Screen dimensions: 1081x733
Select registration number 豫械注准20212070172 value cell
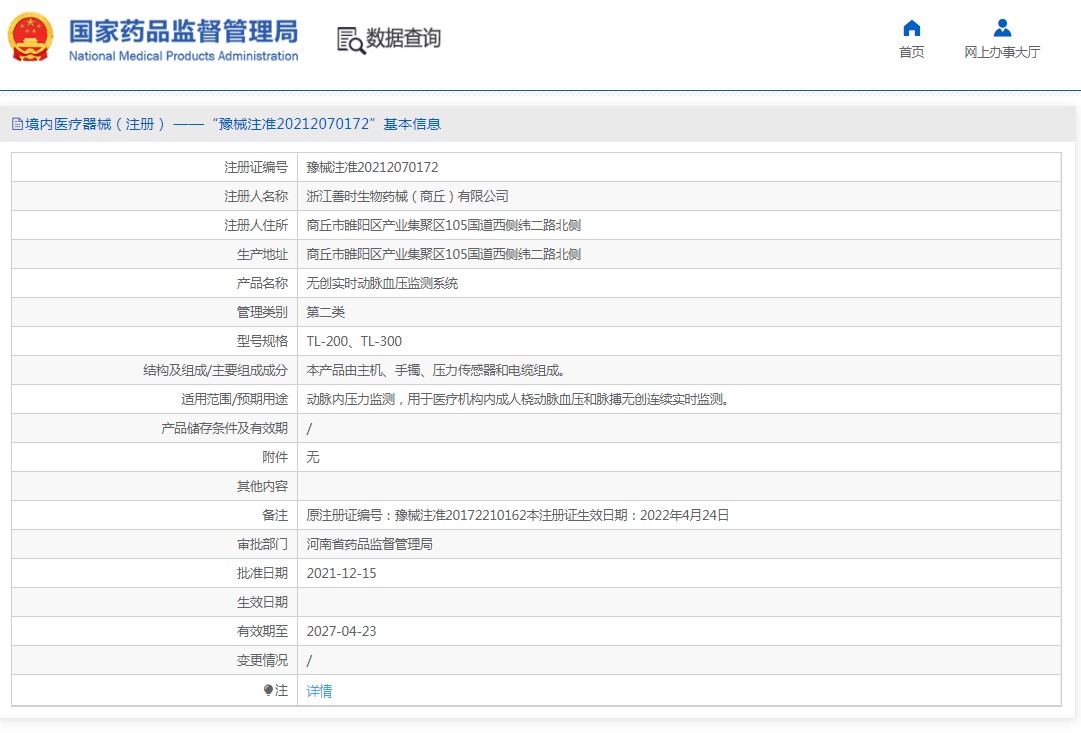[x=372, y=167]
